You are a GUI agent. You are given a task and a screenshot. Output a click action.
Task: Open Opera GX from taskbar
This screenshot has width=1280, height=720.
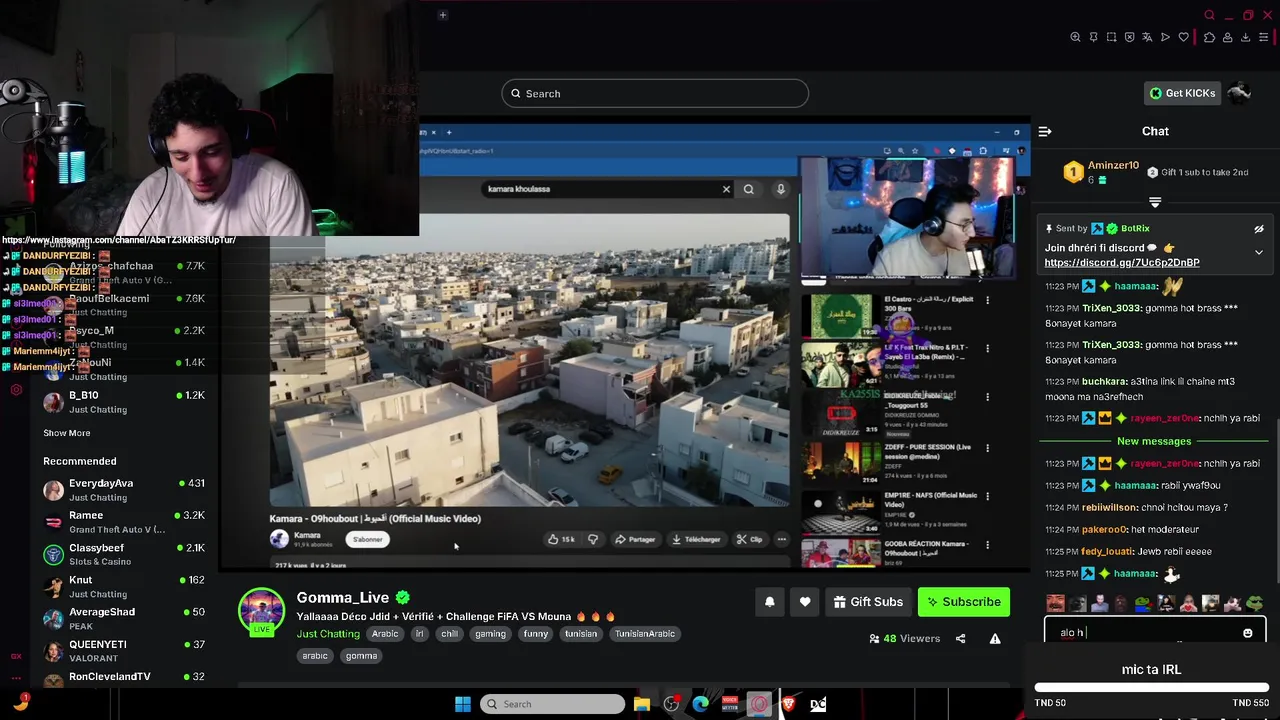pyautogui.click(x=759, y=704)
